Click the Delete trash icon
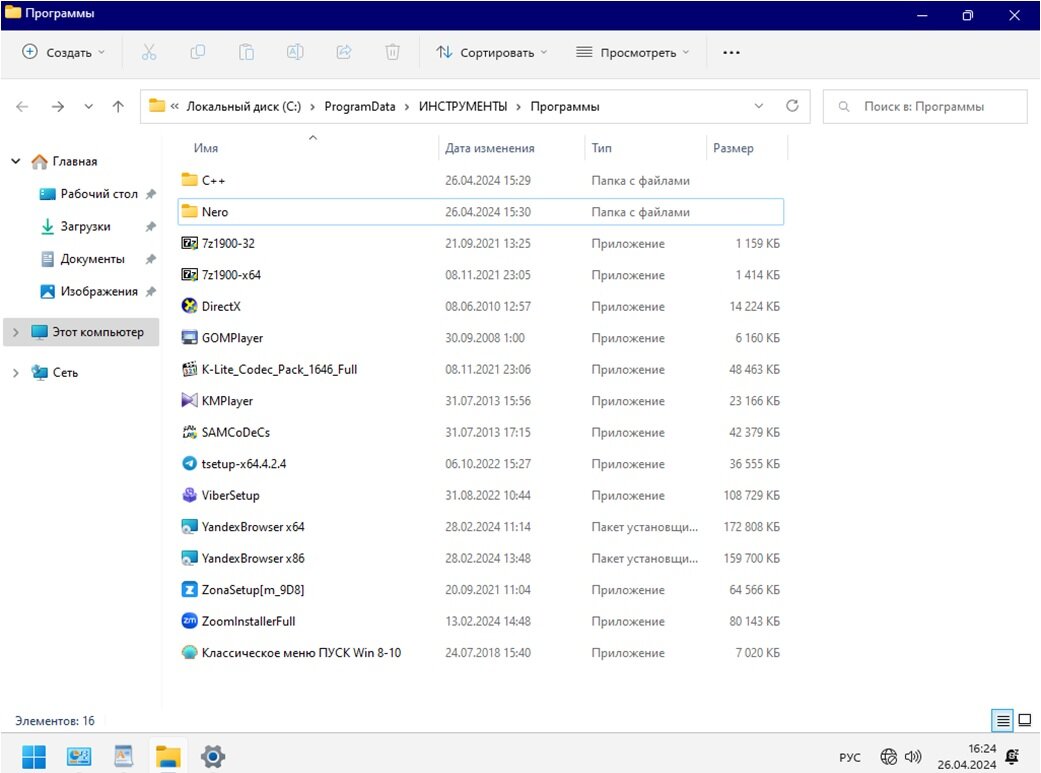The width and height of the screenshot is (1041, 773). [x=392, y=52]
